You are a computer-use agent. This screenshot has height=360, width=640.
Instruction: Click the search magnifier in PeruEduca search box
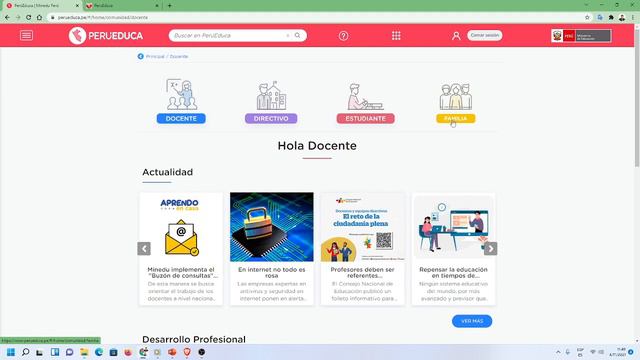coord(298,36)
